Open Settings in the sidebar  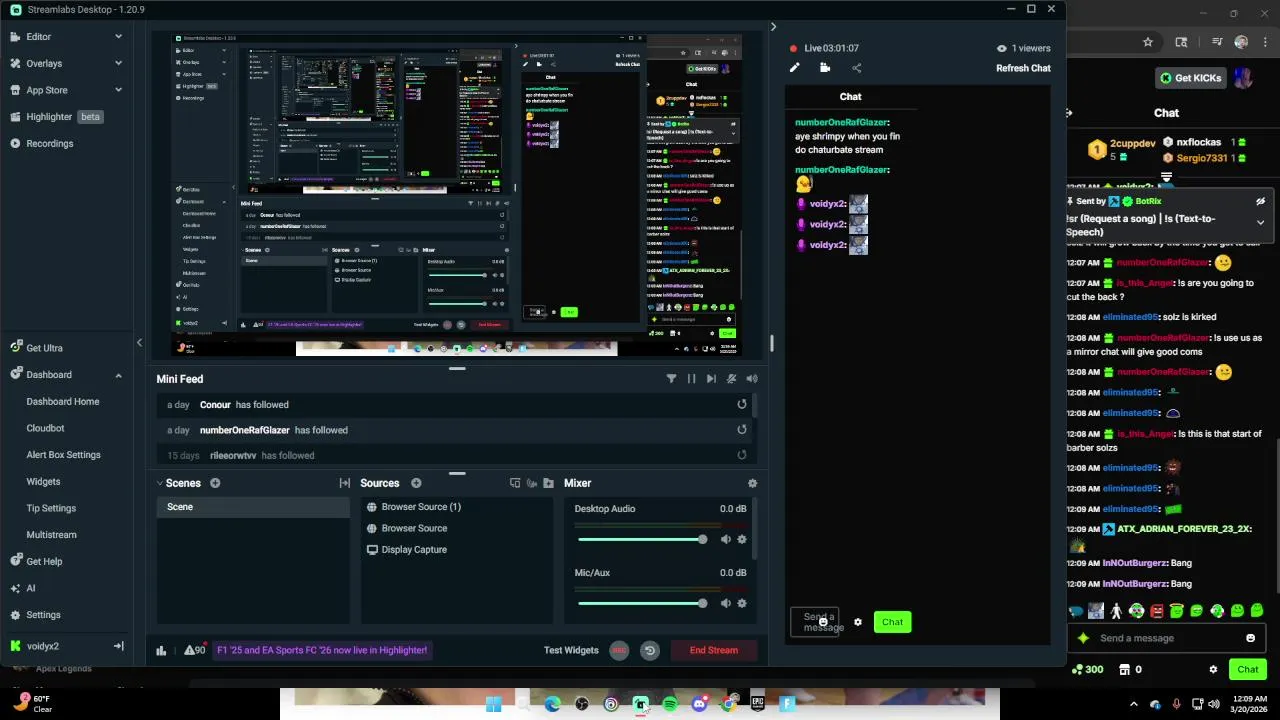[x=43, y=615]
